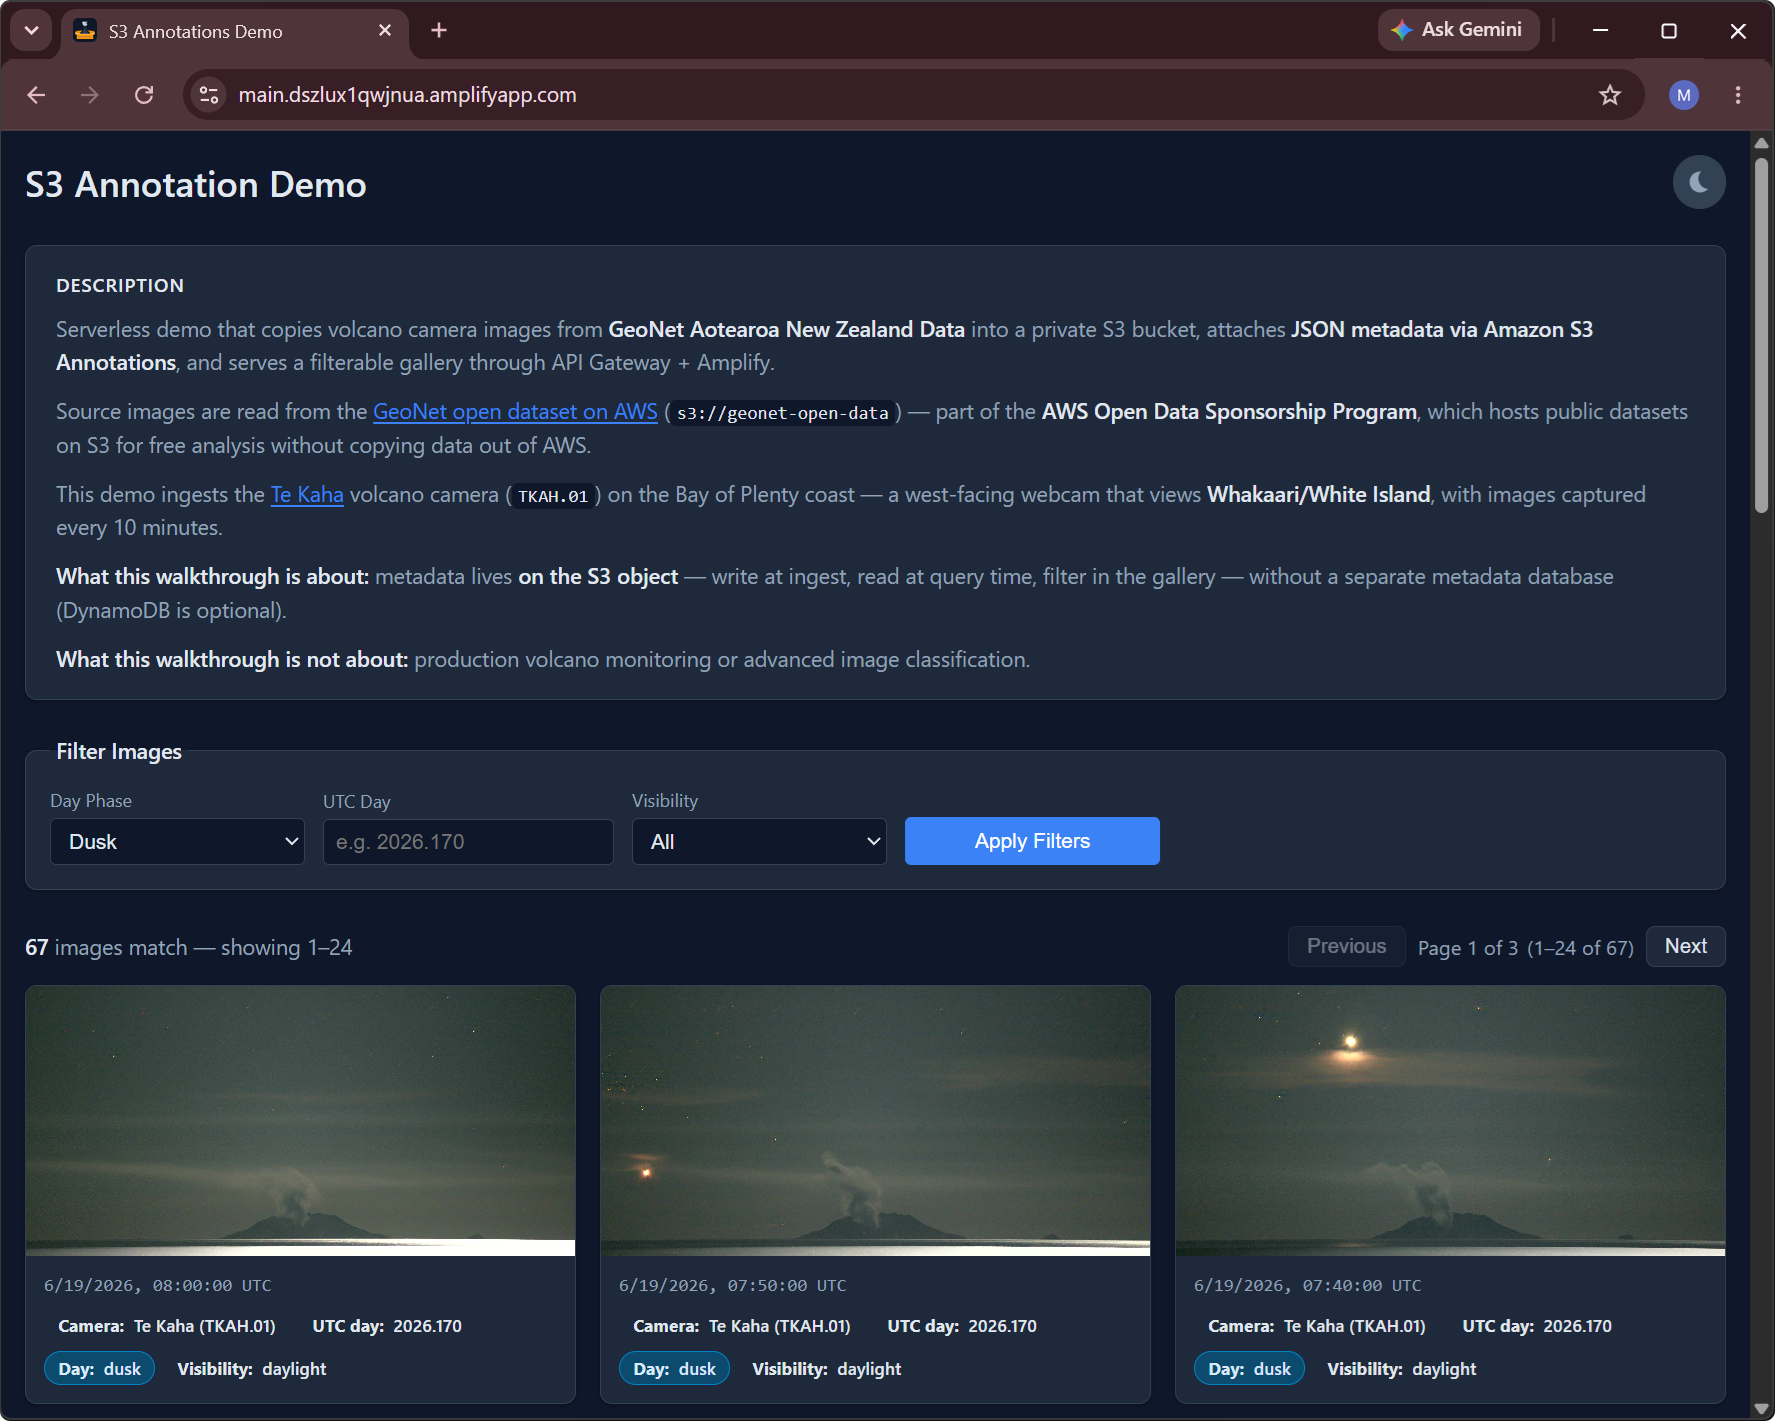
Task: Open the tab search chevron
Action: click(32, 30)
